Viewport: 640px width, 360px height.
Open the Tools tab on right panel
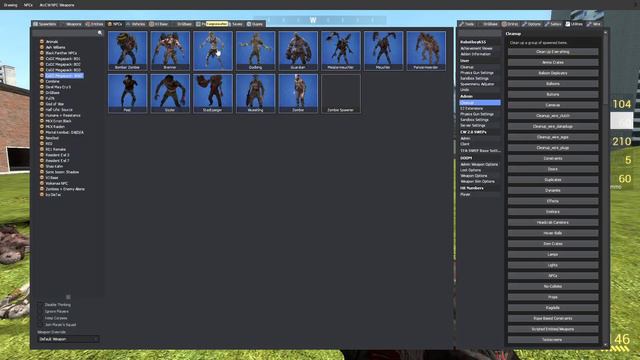click(467, 24)
